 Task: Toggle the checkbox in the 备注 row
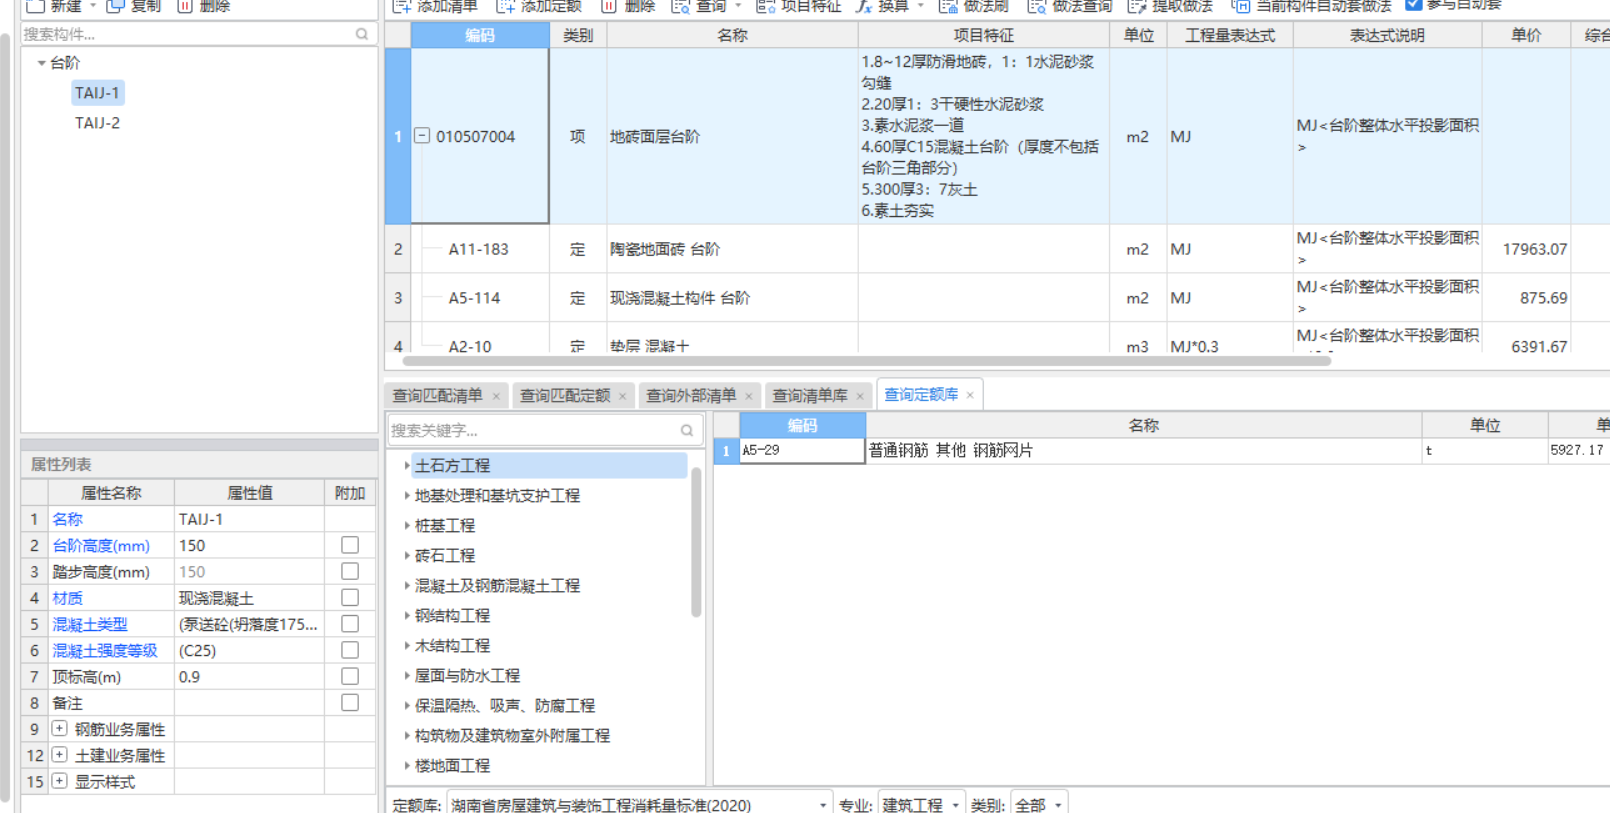click(x=350, y=702)
